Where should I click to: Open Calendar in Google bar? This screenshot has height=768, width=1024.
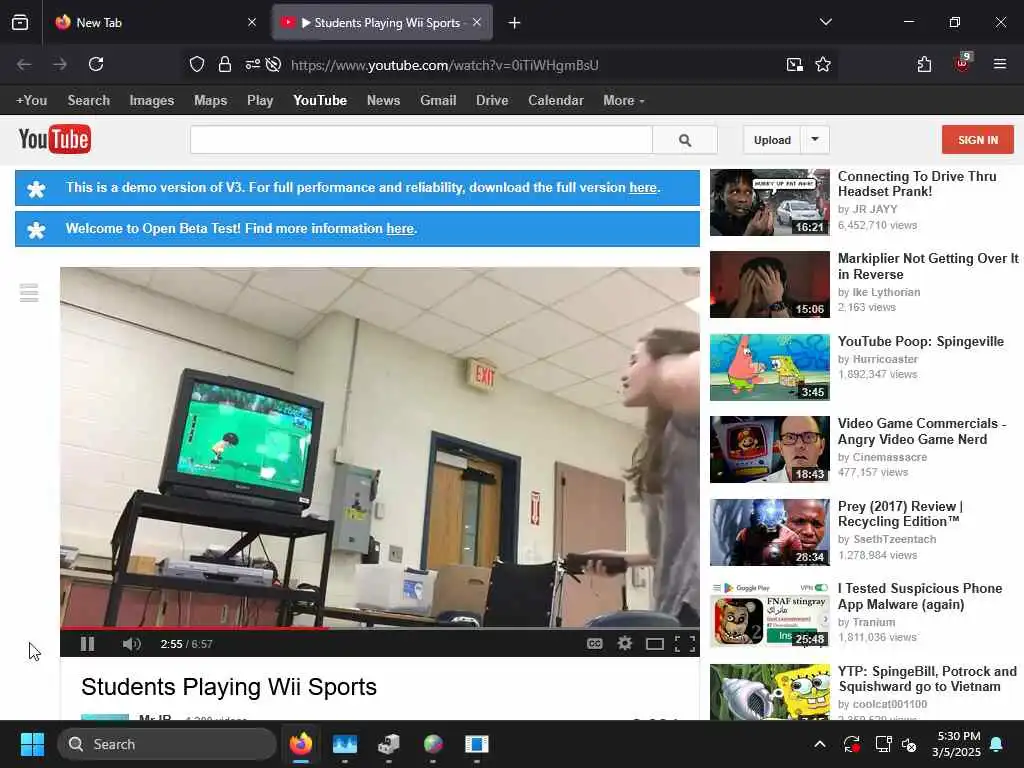pyautogui.click(x=556, y=101)
